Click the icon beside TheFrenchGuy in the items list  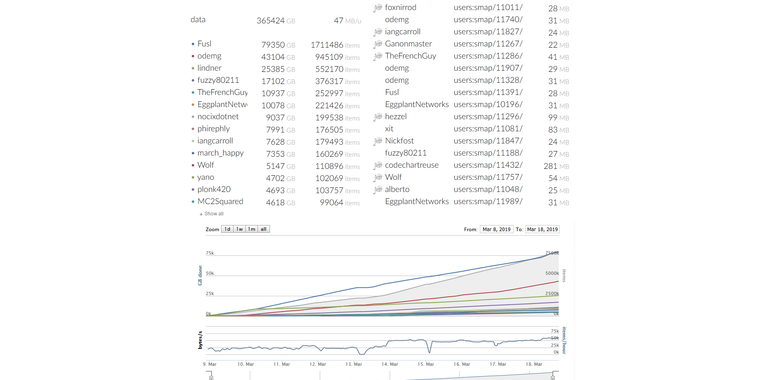pyautogui.click(x=378, y=56)
